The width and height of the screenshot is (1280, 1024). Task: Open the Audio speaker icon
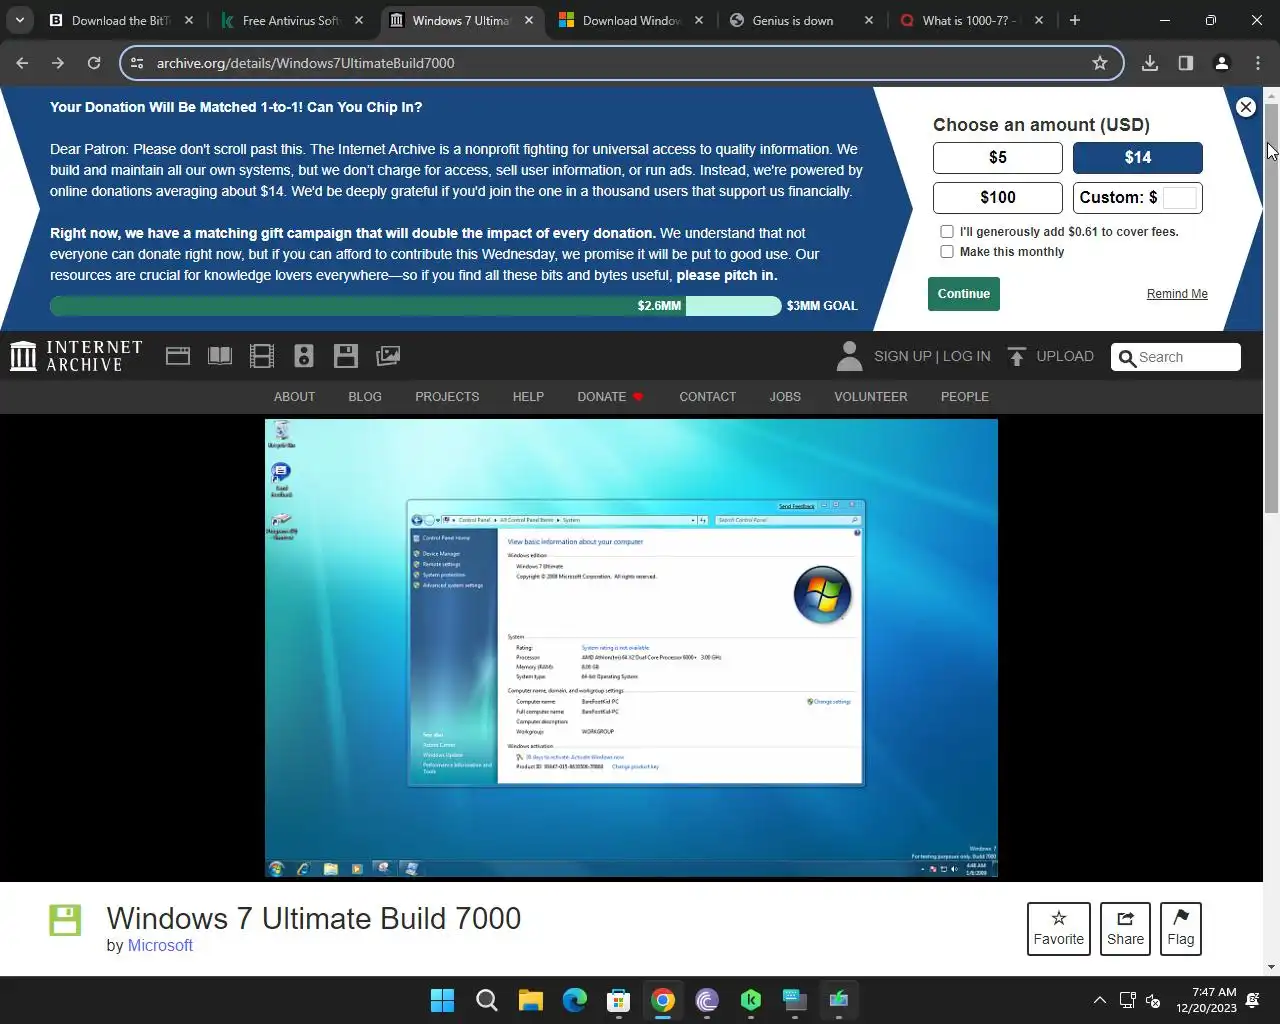(304, 356)
